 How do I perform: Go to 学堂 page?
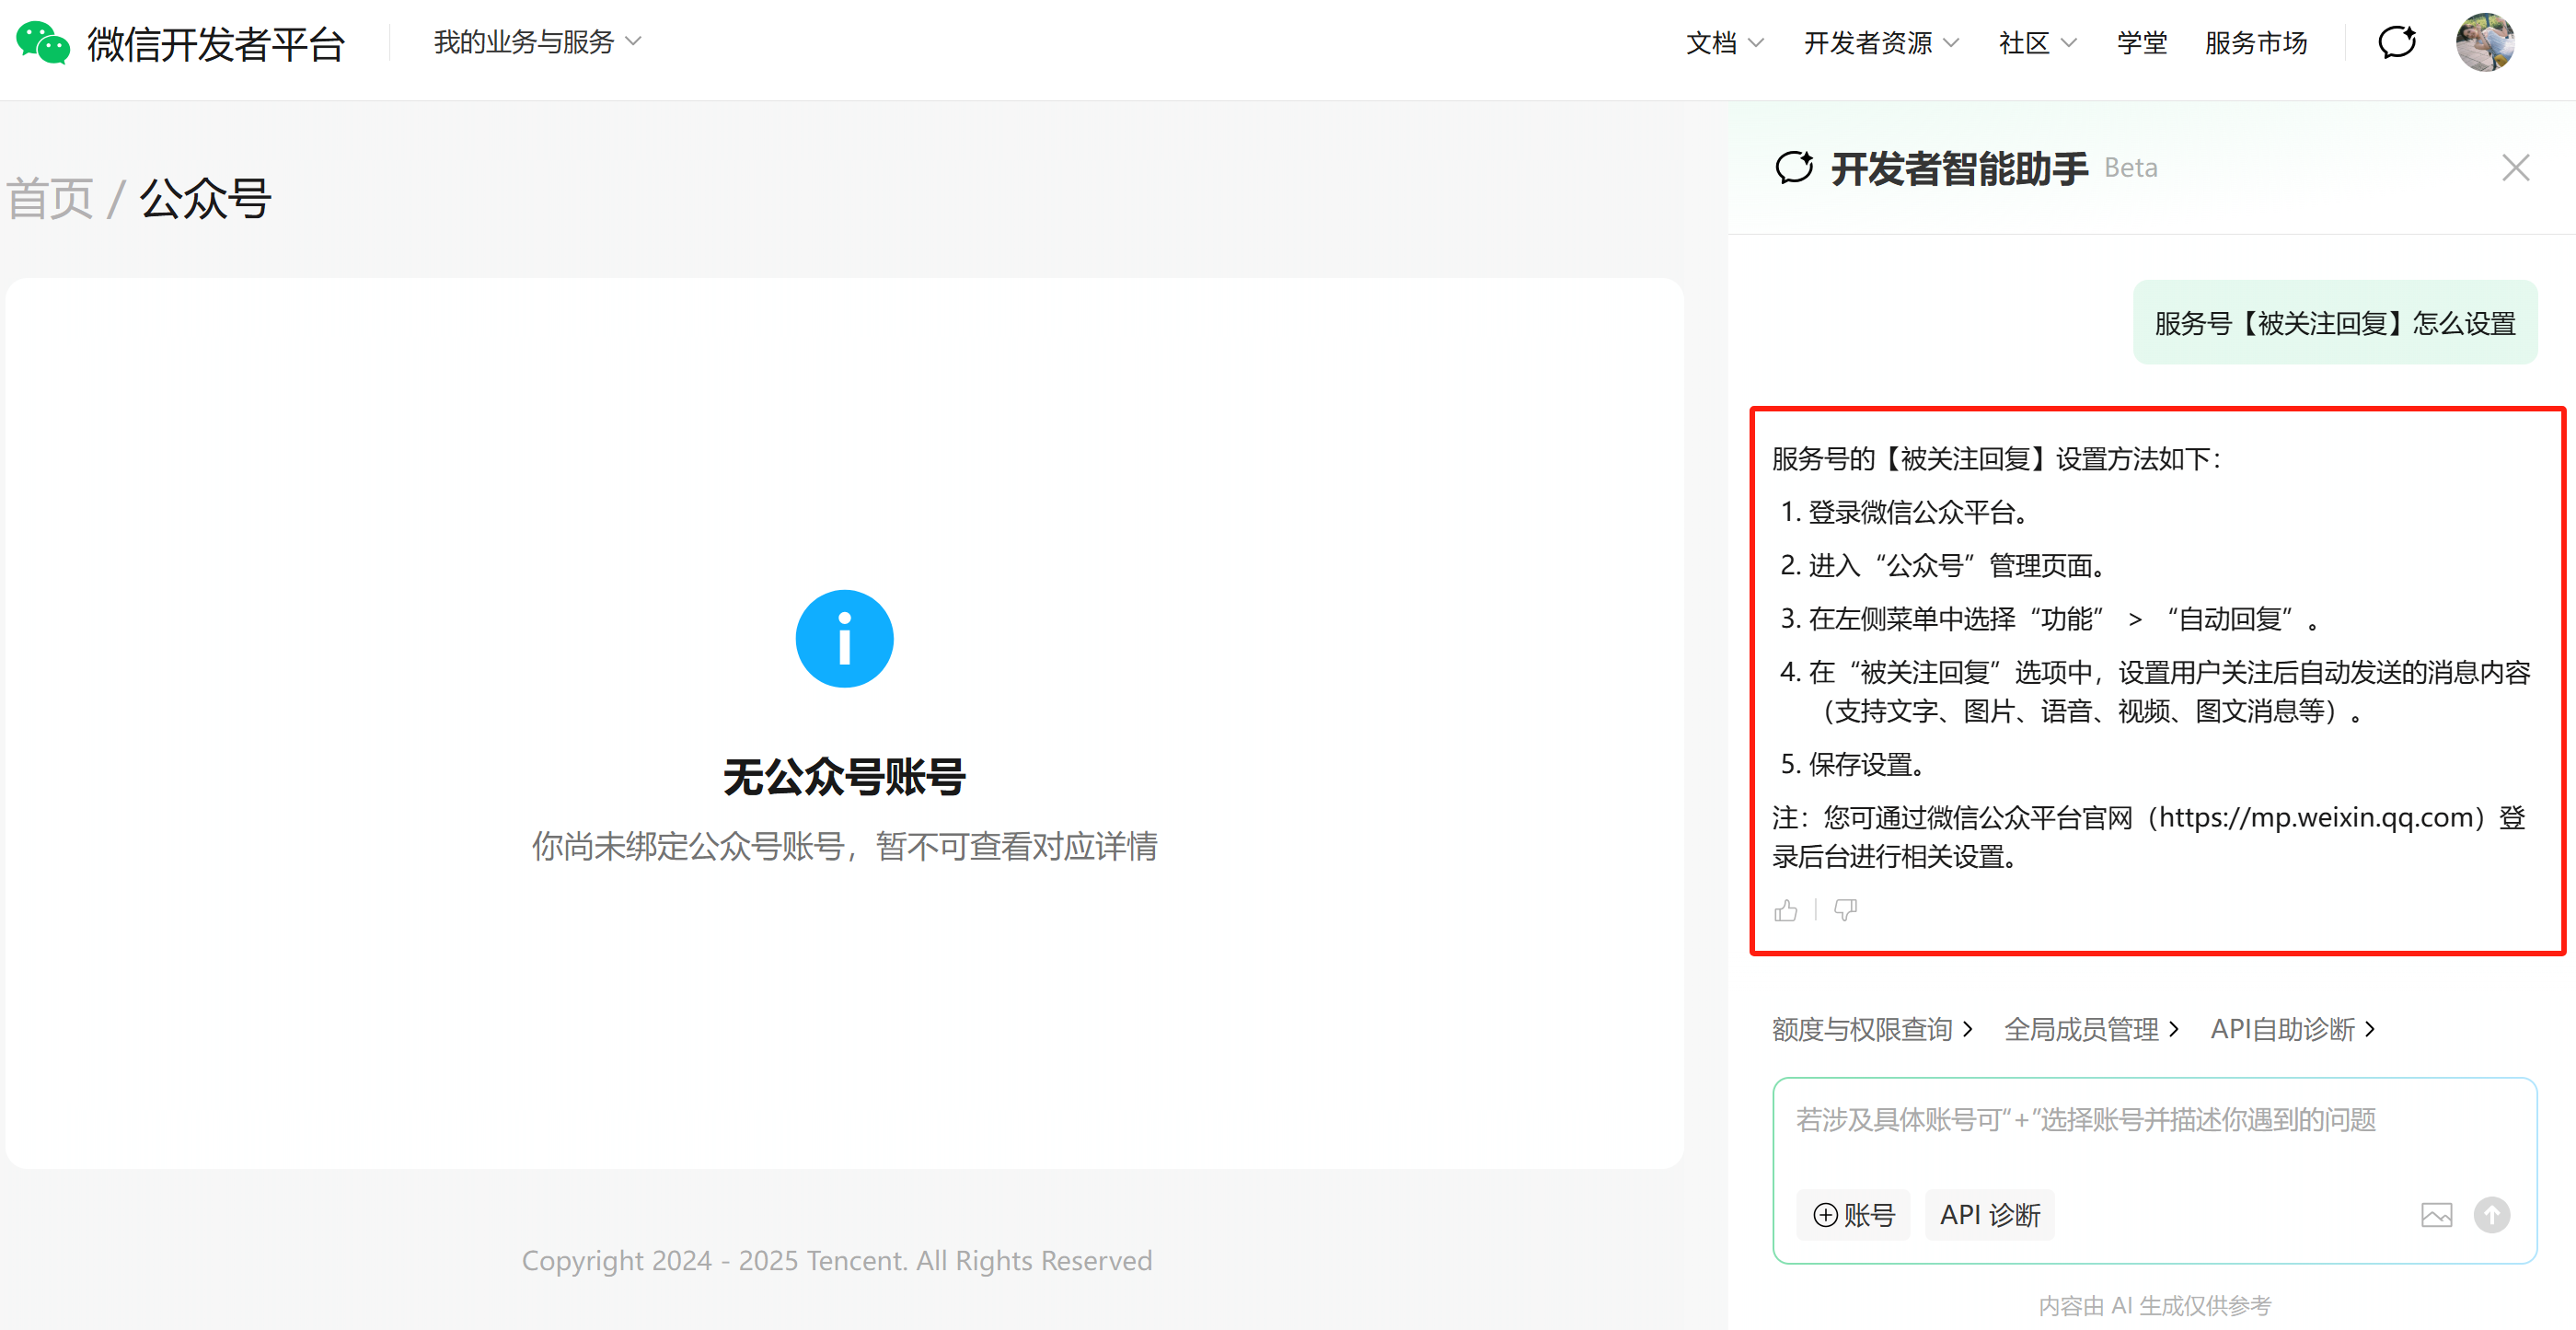2141,43
